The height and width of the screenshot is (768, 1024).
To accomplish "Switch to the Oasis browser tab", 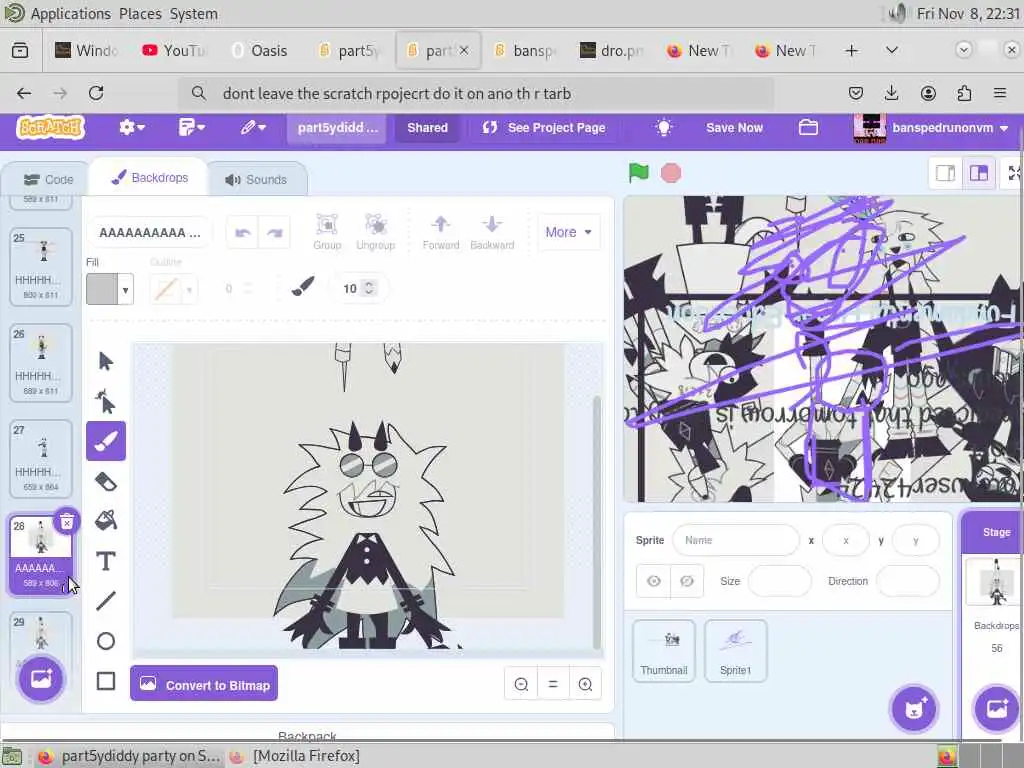I will 260,50.
